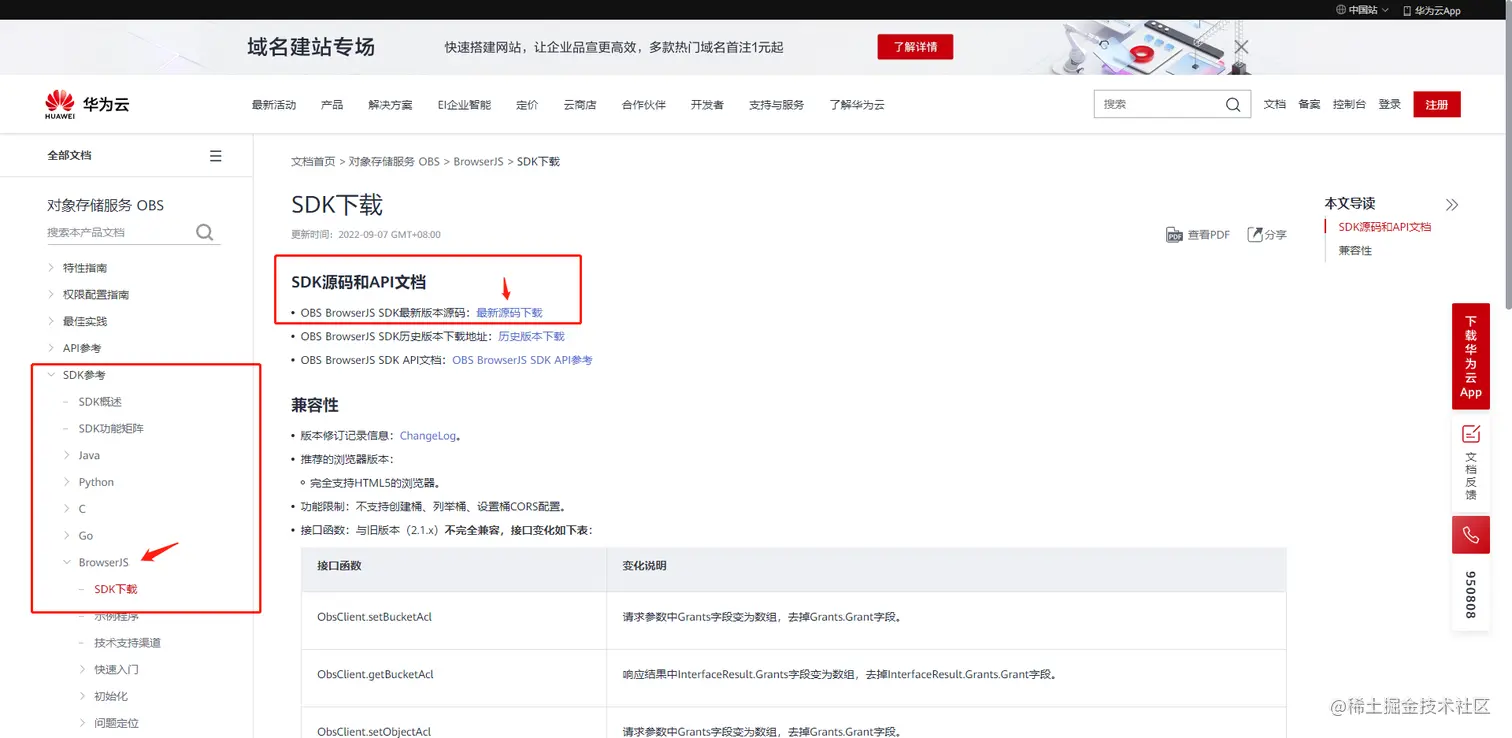The height and width of the screenshot is (738, 1512).
Task: Click the sidebar documentation search icon
Action: tap(205, 232)
